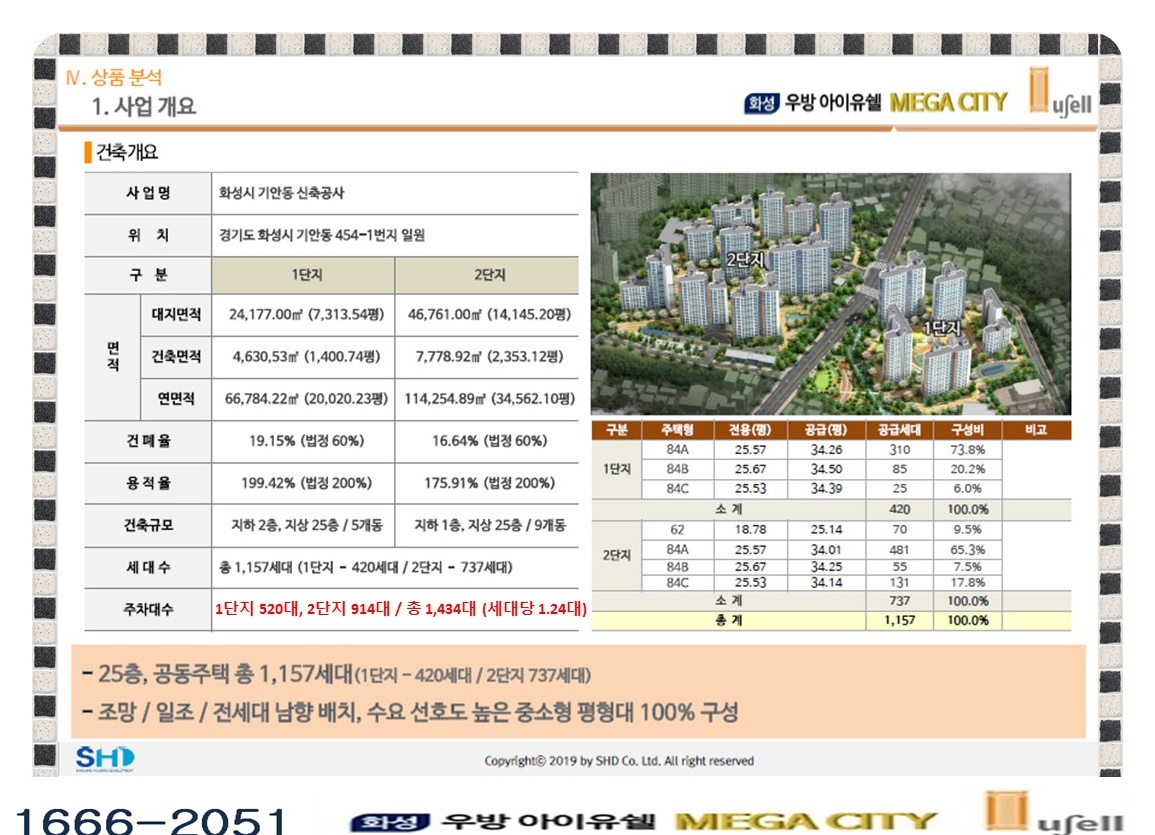Click the 주택형 column header in unit table

click(677, 429)
